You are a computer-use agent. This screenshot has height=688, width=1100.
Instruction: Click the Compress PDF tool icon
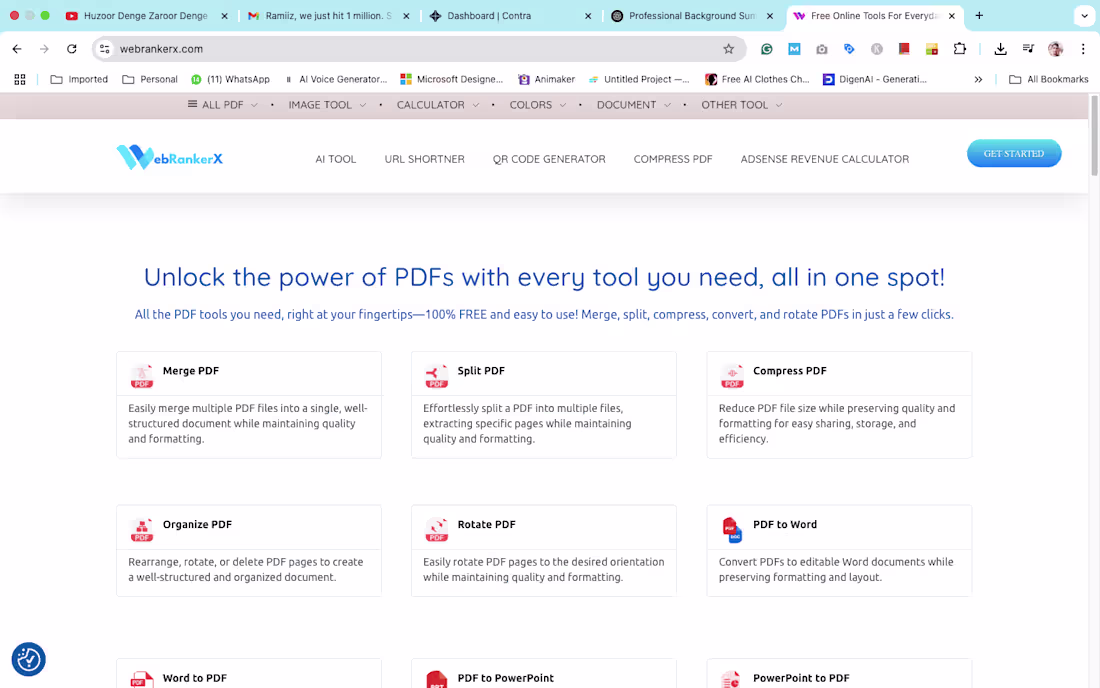click(x=731, y=376)
